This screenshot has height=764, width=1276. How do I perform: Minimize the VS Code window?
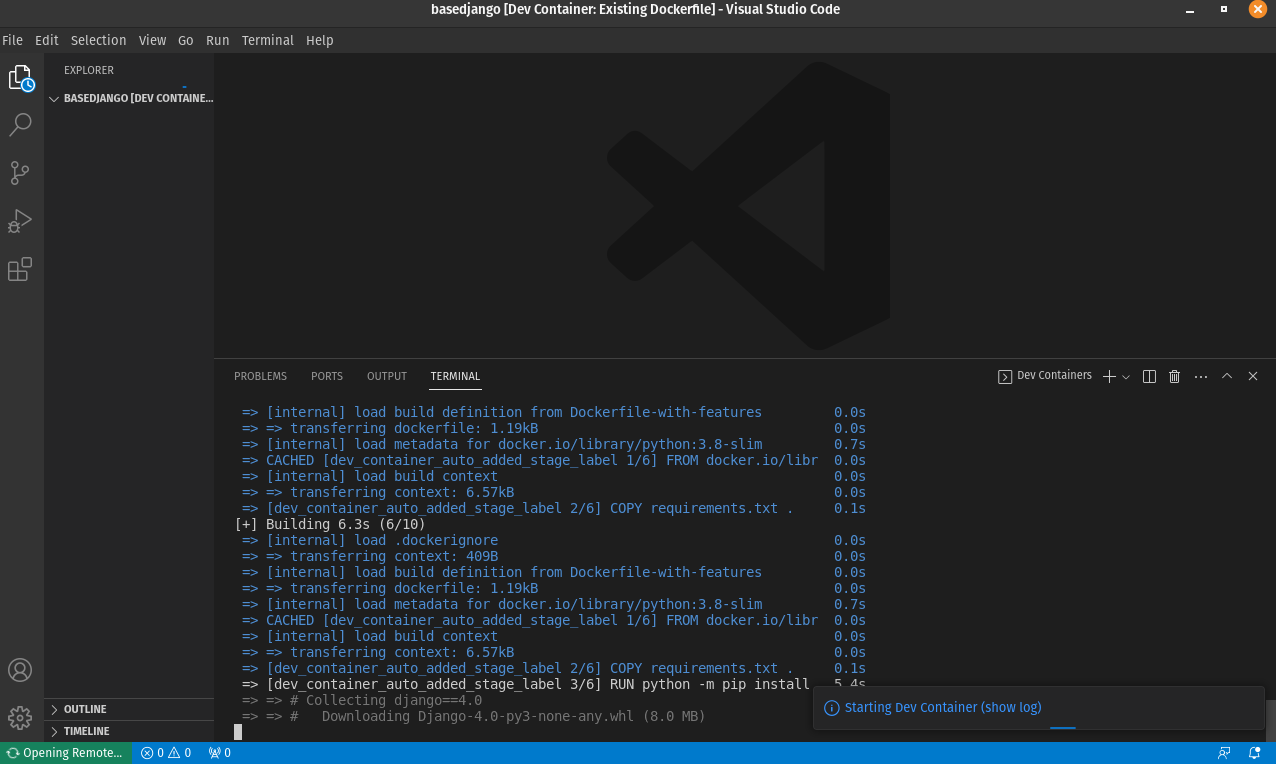(x=1190, y=10)
